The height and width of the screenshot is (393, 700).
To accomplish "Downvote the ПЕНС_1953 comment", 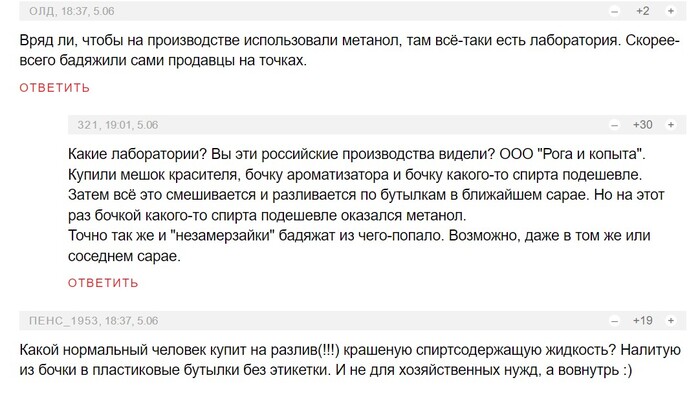I will 615,321.
